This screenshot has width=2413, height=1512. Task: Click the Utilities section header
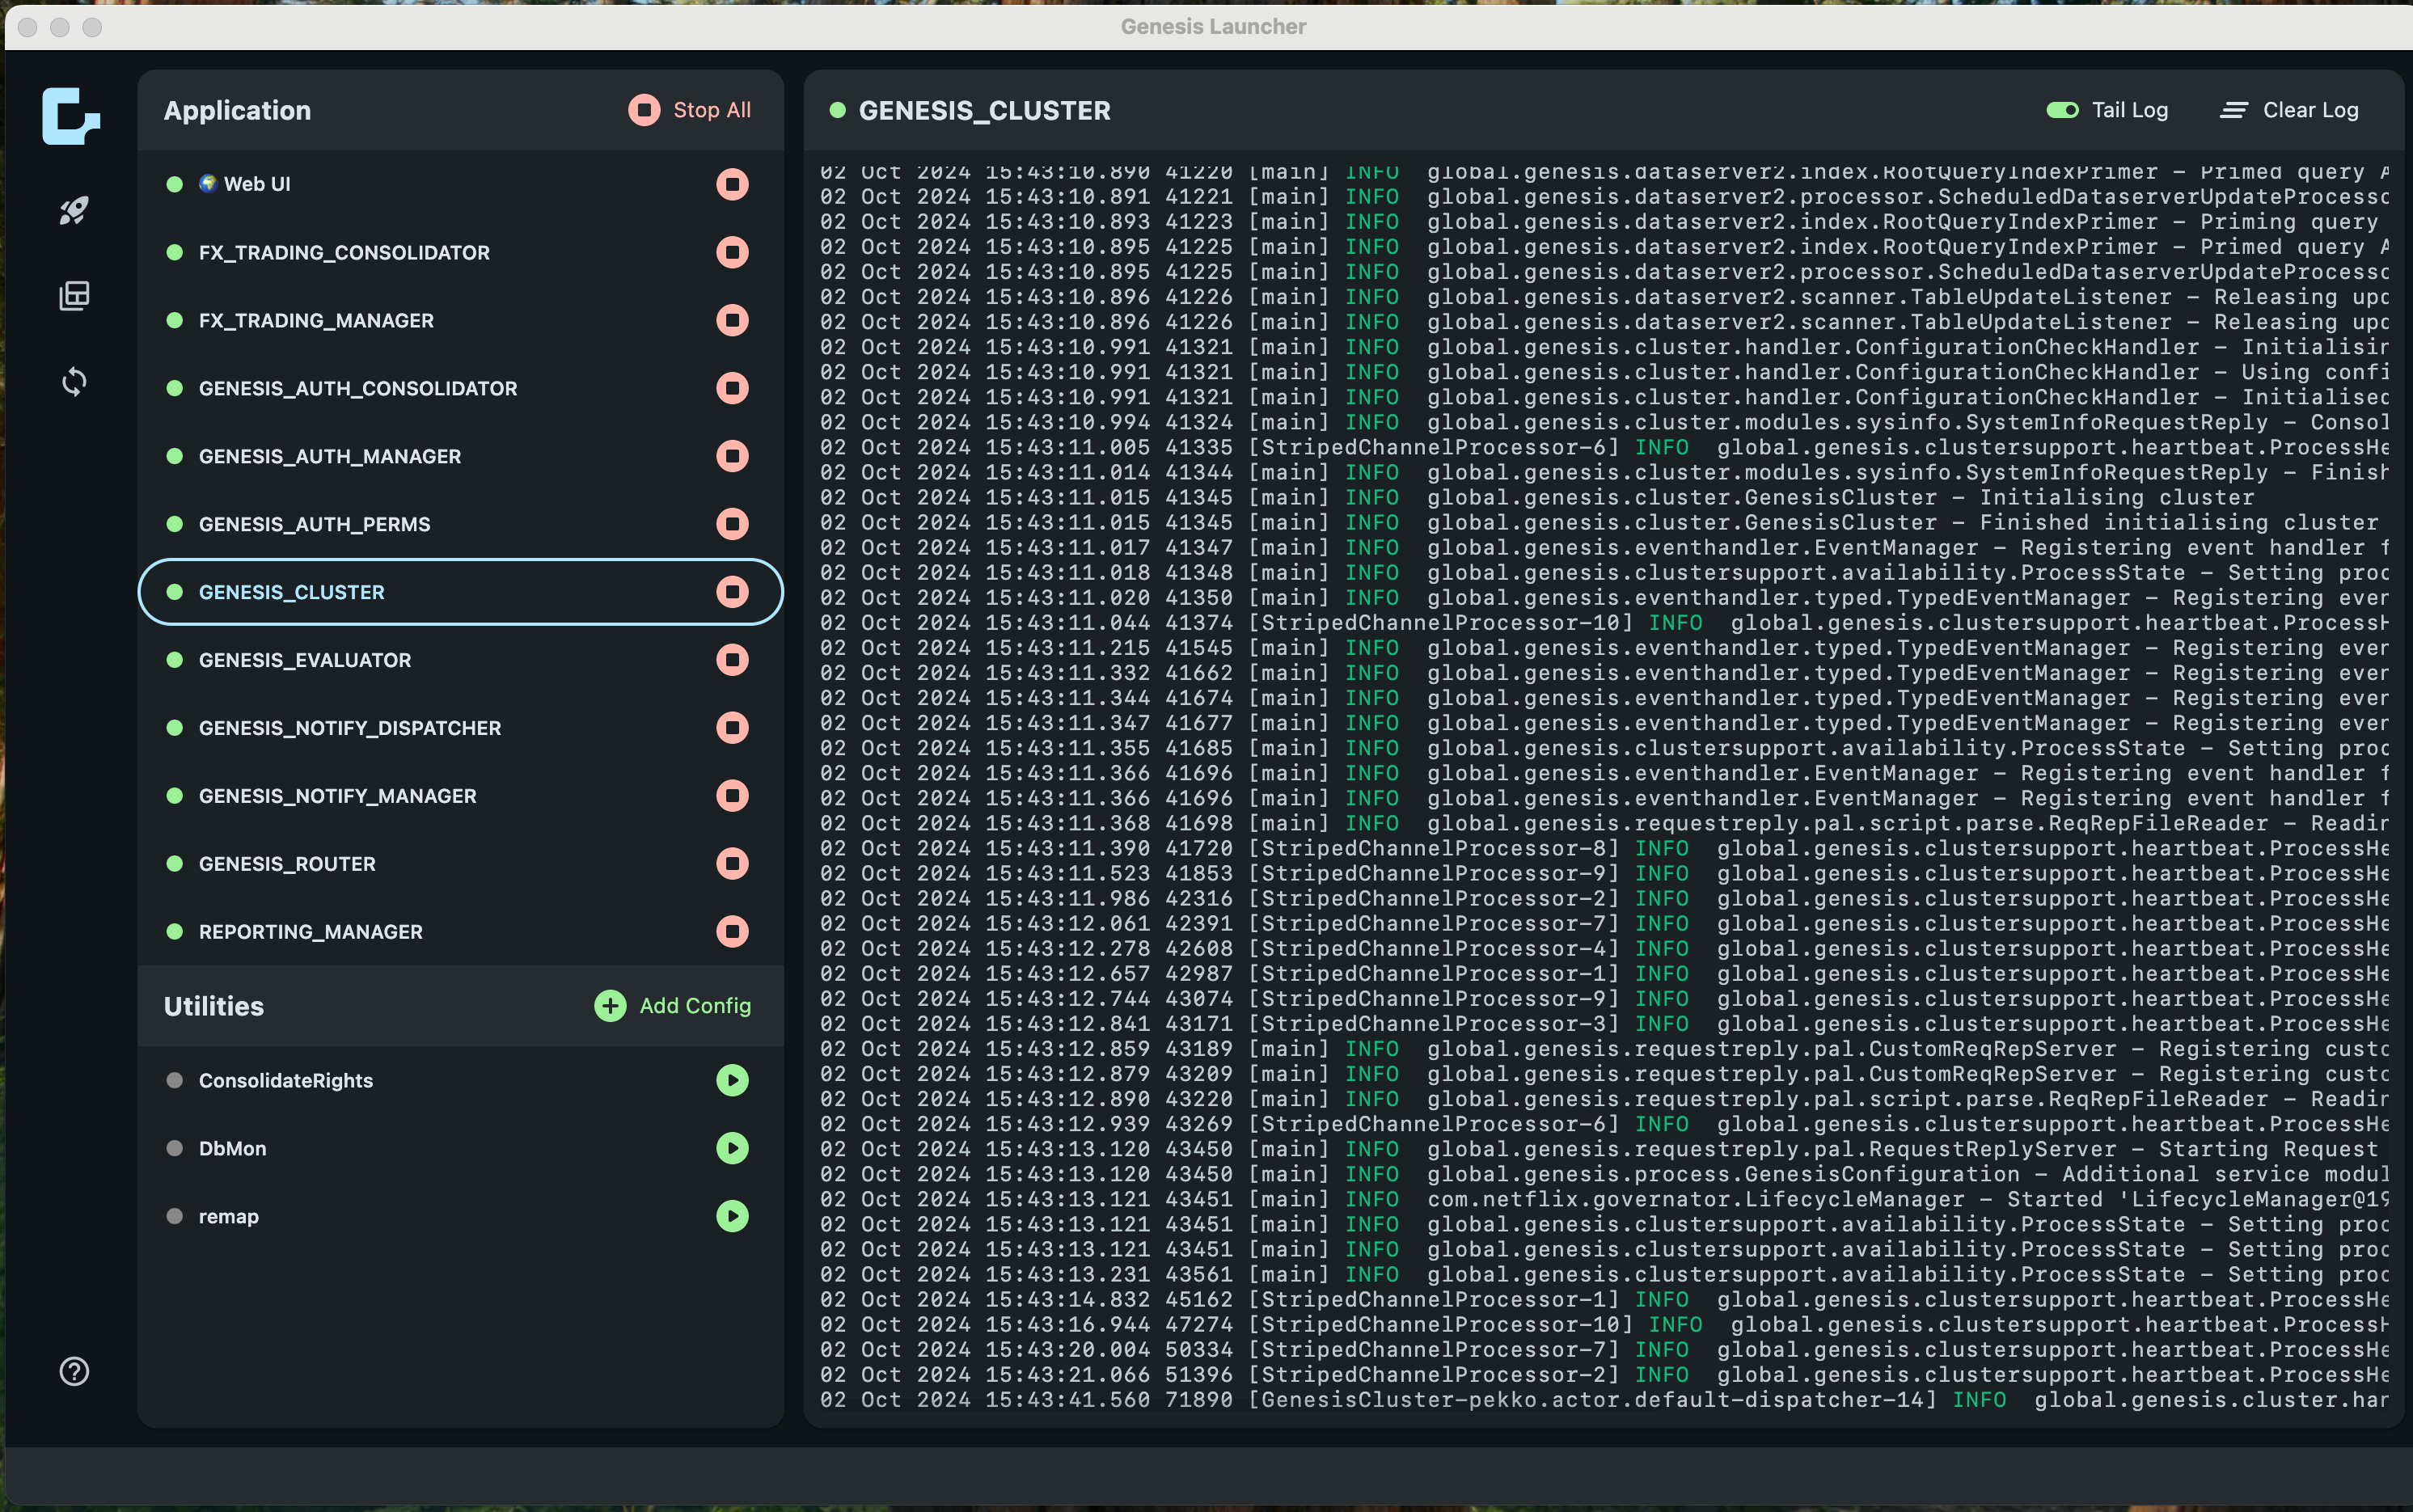[x=213, y=1006]
